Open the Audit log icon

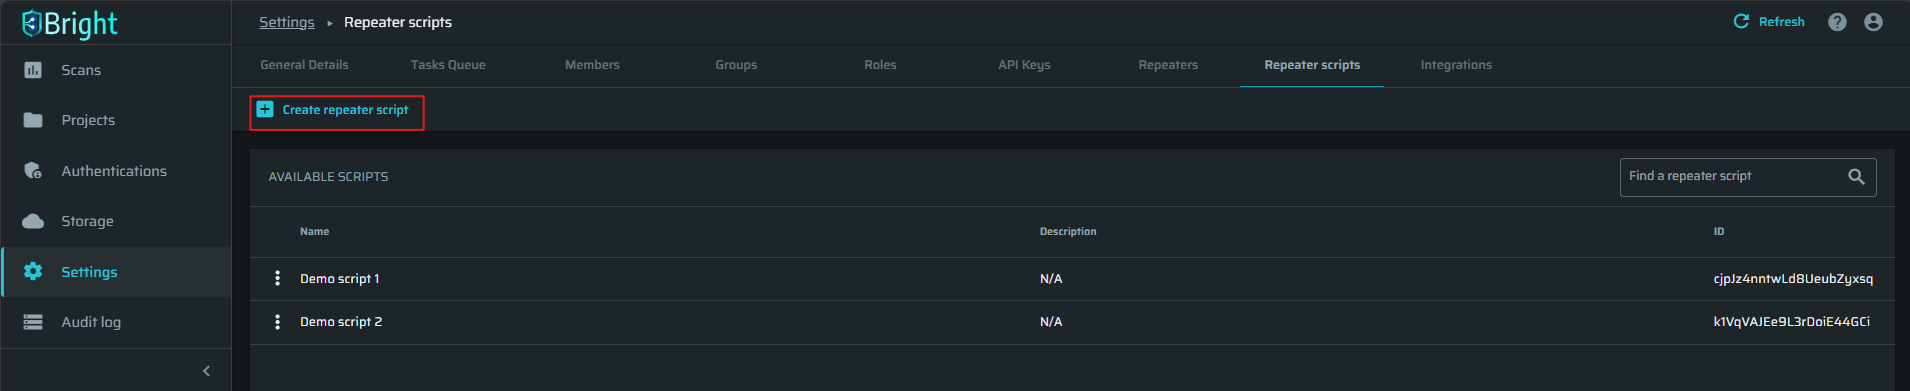click(x=33, y=322)
